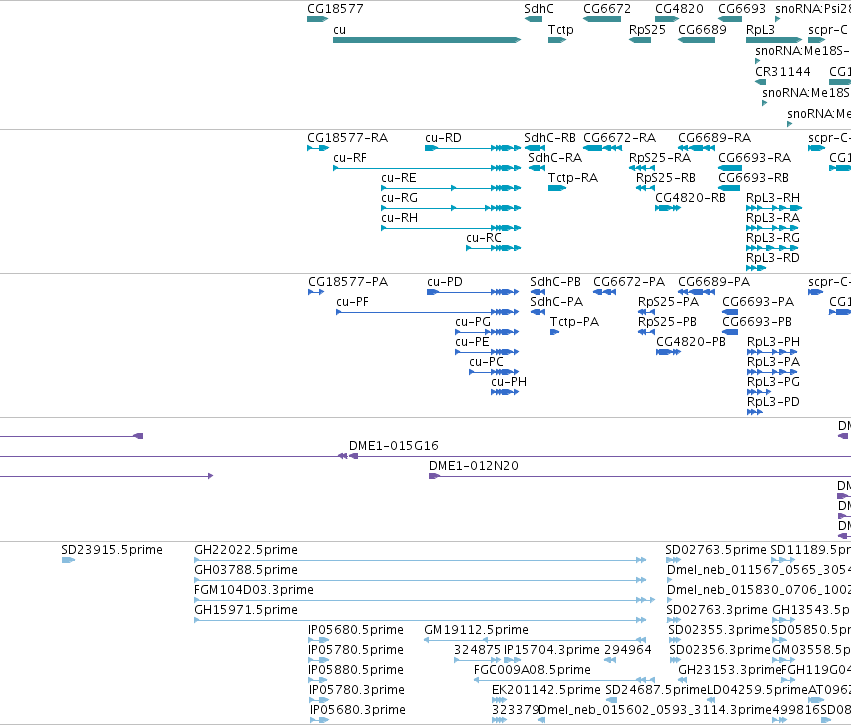This screenshot has width=851, height=725.
Task: Click the CG6689-RA transcript label
Action: pos(714,138)
